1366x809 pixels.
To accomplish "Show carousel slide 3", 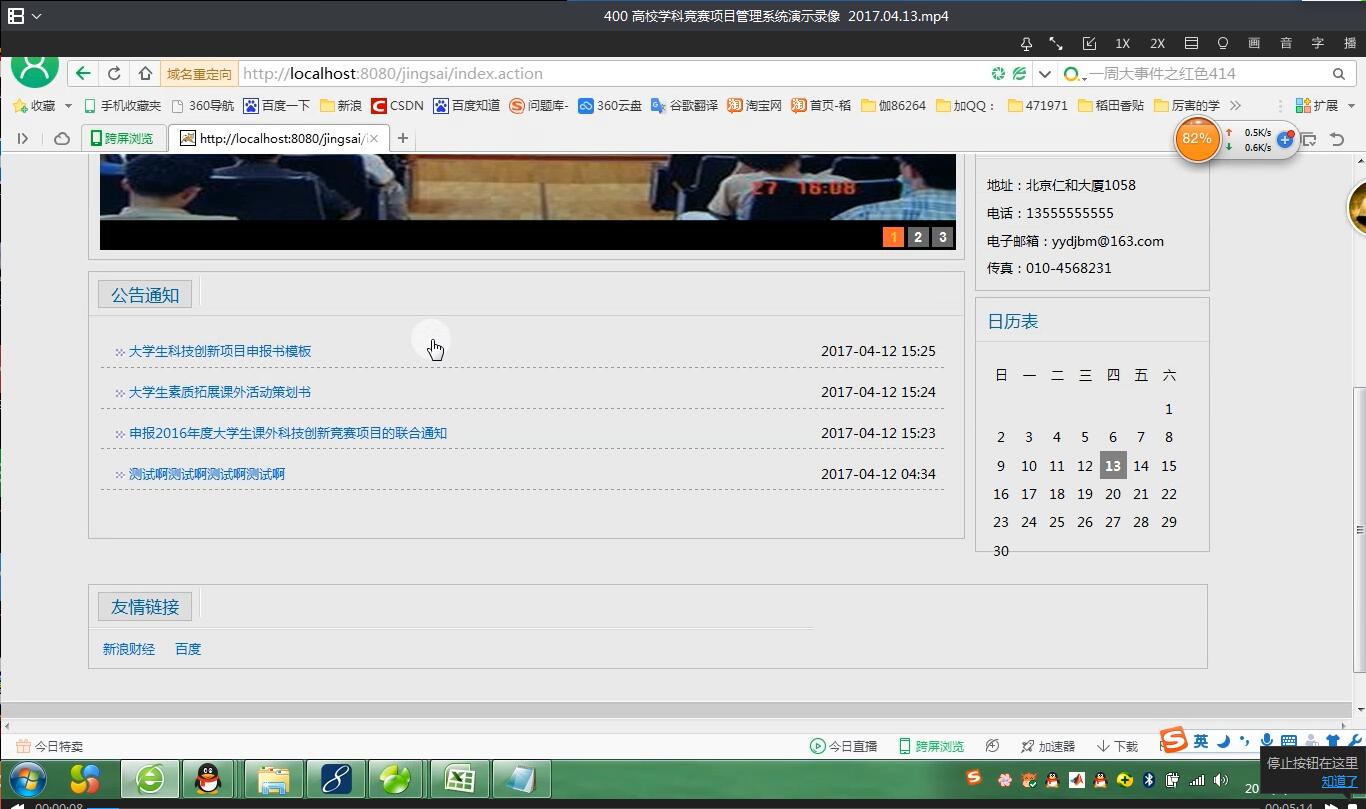I will click(x=942, y=237).
